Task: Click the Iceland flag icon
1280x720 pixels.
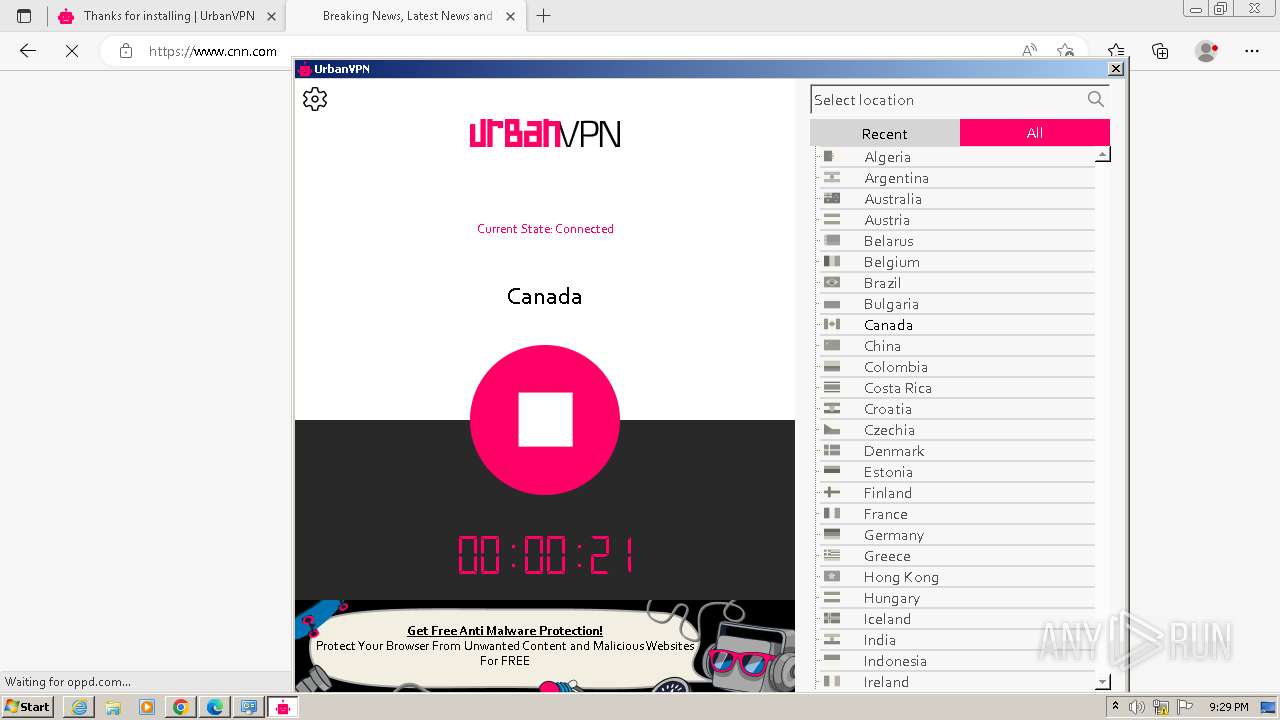Action: (x=832, y=618)
